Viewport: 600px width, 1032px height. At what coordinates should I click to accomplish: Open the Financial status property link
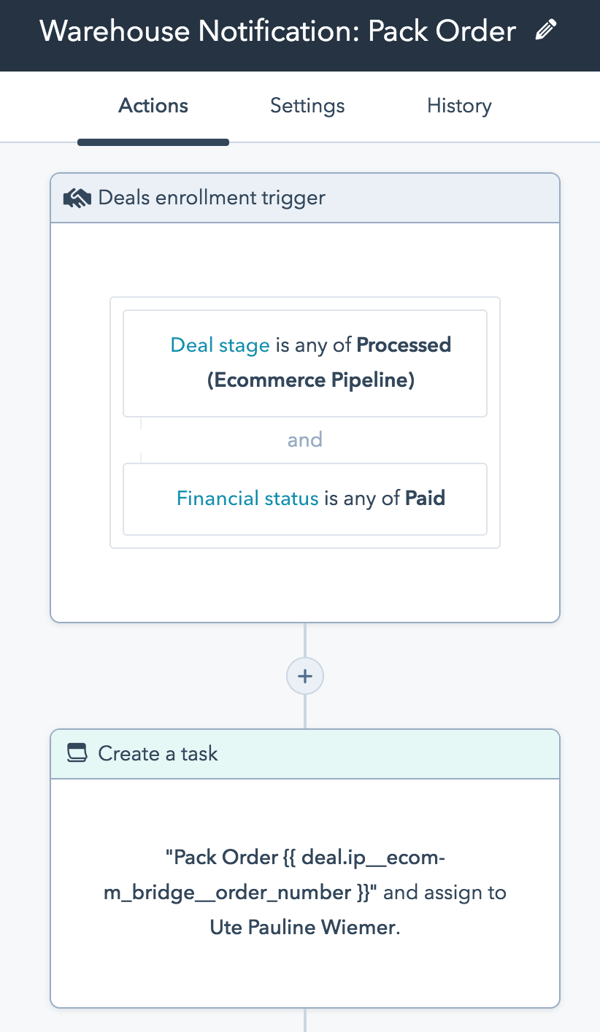pyautogui.click(x=247, y=498)
